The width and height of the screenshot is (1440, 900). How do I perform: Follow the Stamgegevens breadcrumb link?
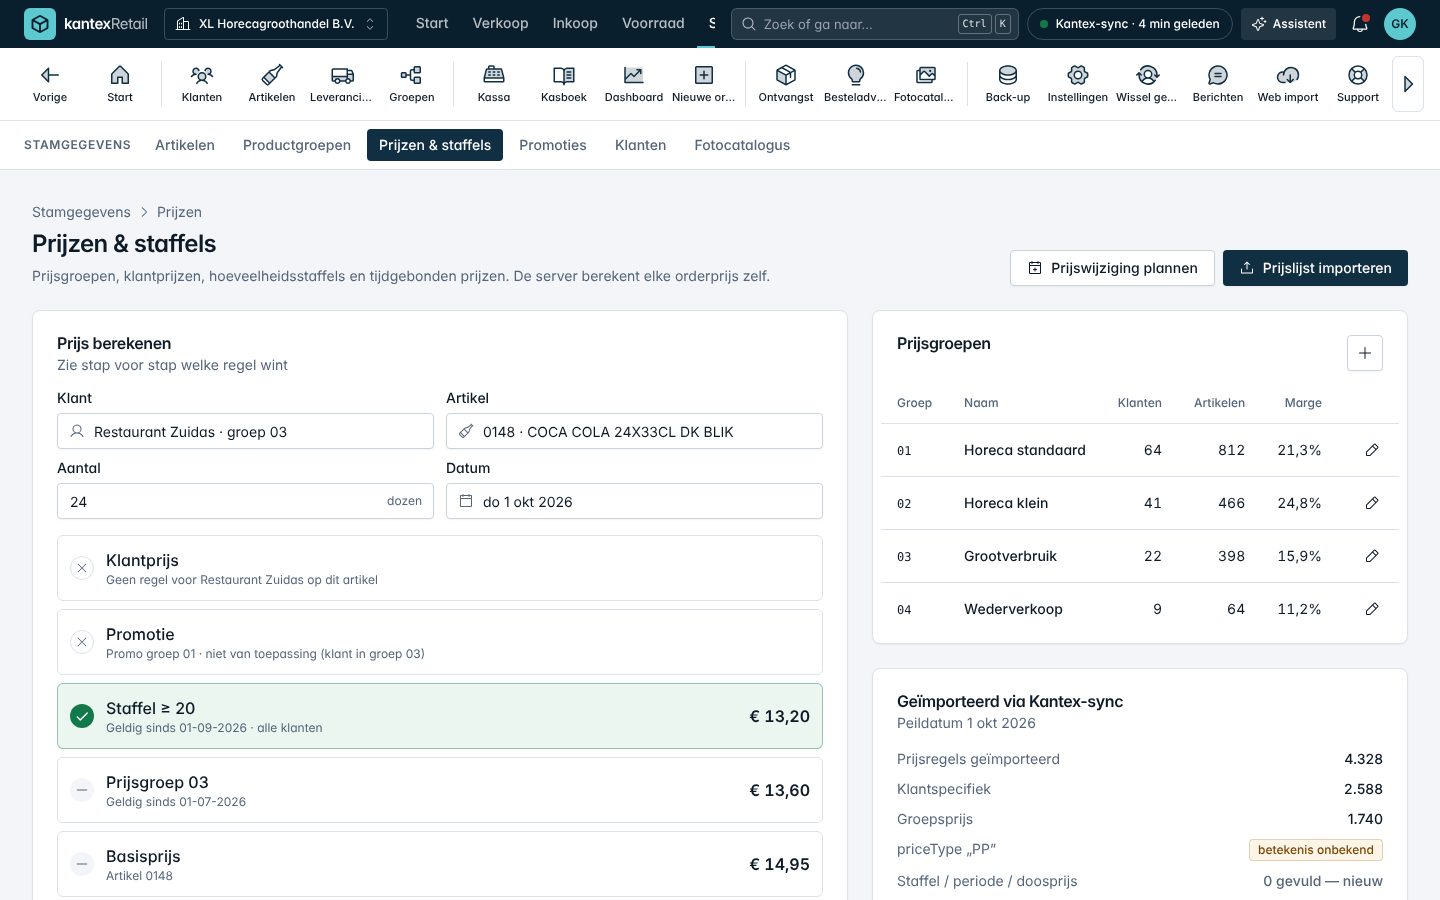click(x=81, y=212)
